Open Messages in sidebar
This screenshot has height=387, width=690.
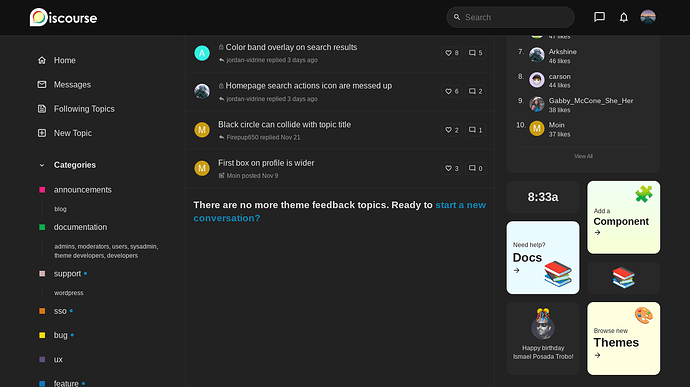click(72, 85)
